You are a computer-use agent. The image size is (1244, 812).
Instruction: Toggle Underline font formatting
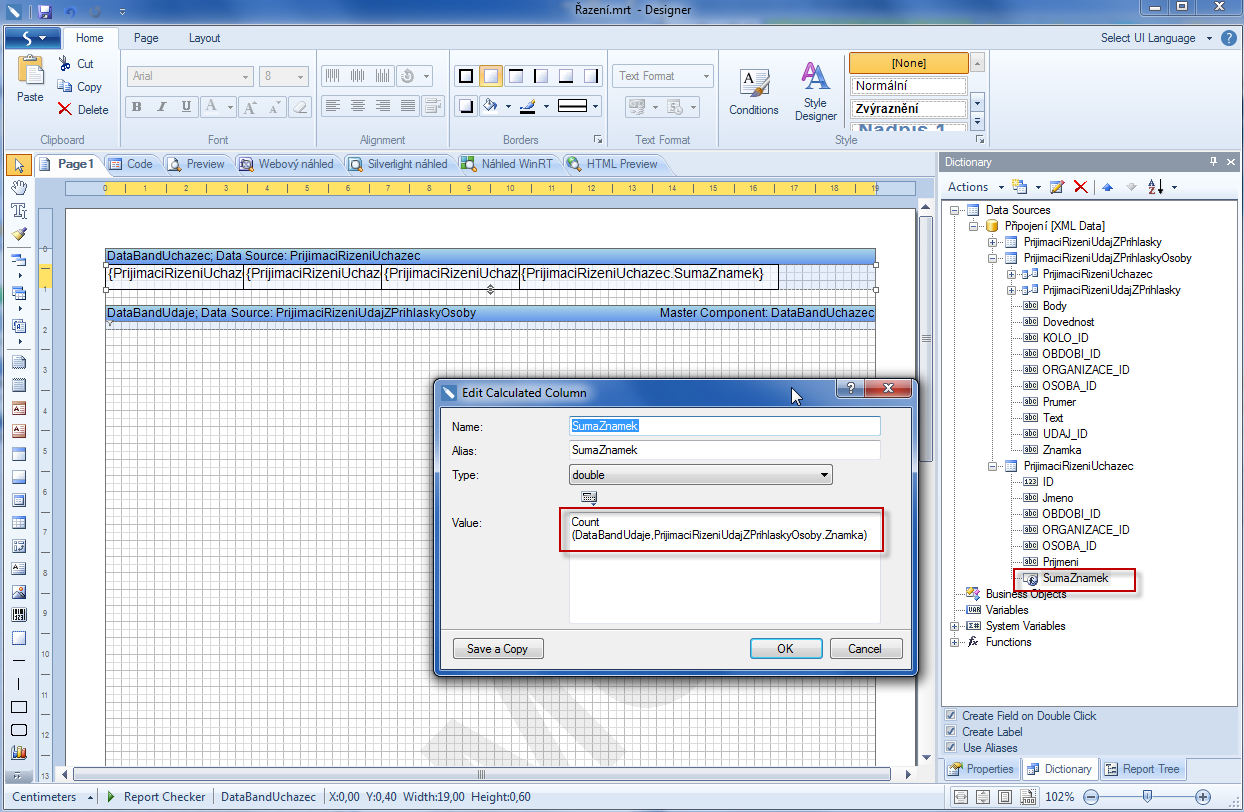(x=186, y=106)
